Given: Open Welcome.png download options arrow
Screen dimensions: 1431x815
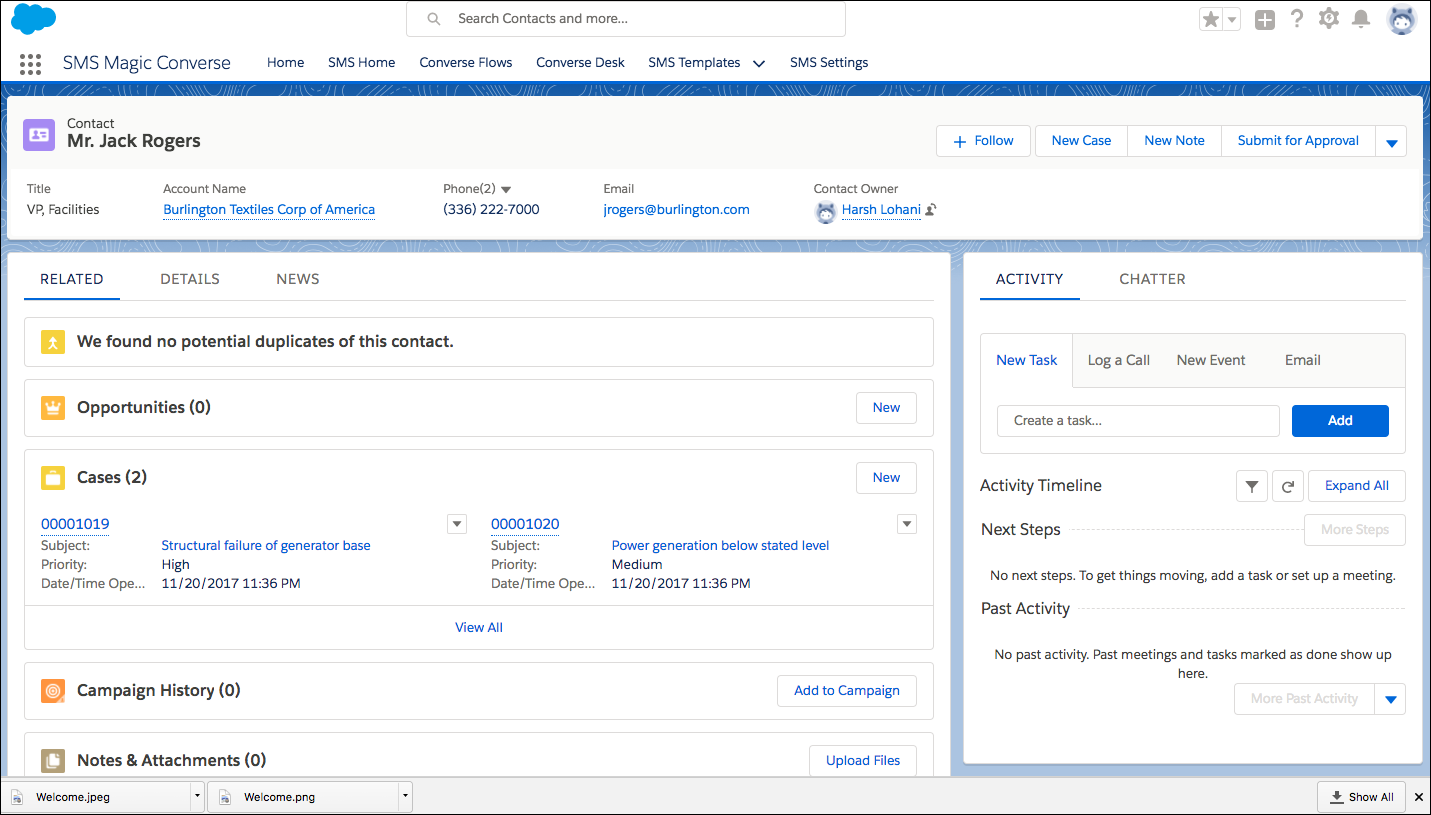Looking at the screenshot, I should (x=405, y=797).
